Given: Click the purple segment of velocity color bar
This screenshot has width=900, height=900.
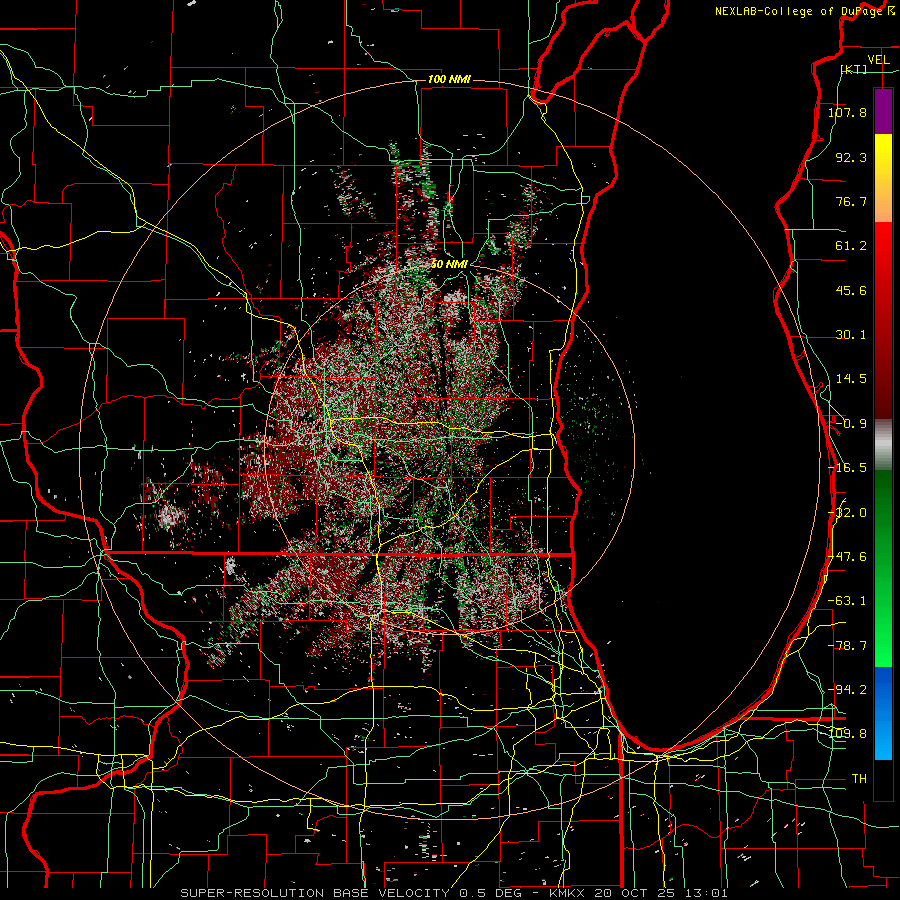Looking at the screenshot, I should tap(883, 111).
